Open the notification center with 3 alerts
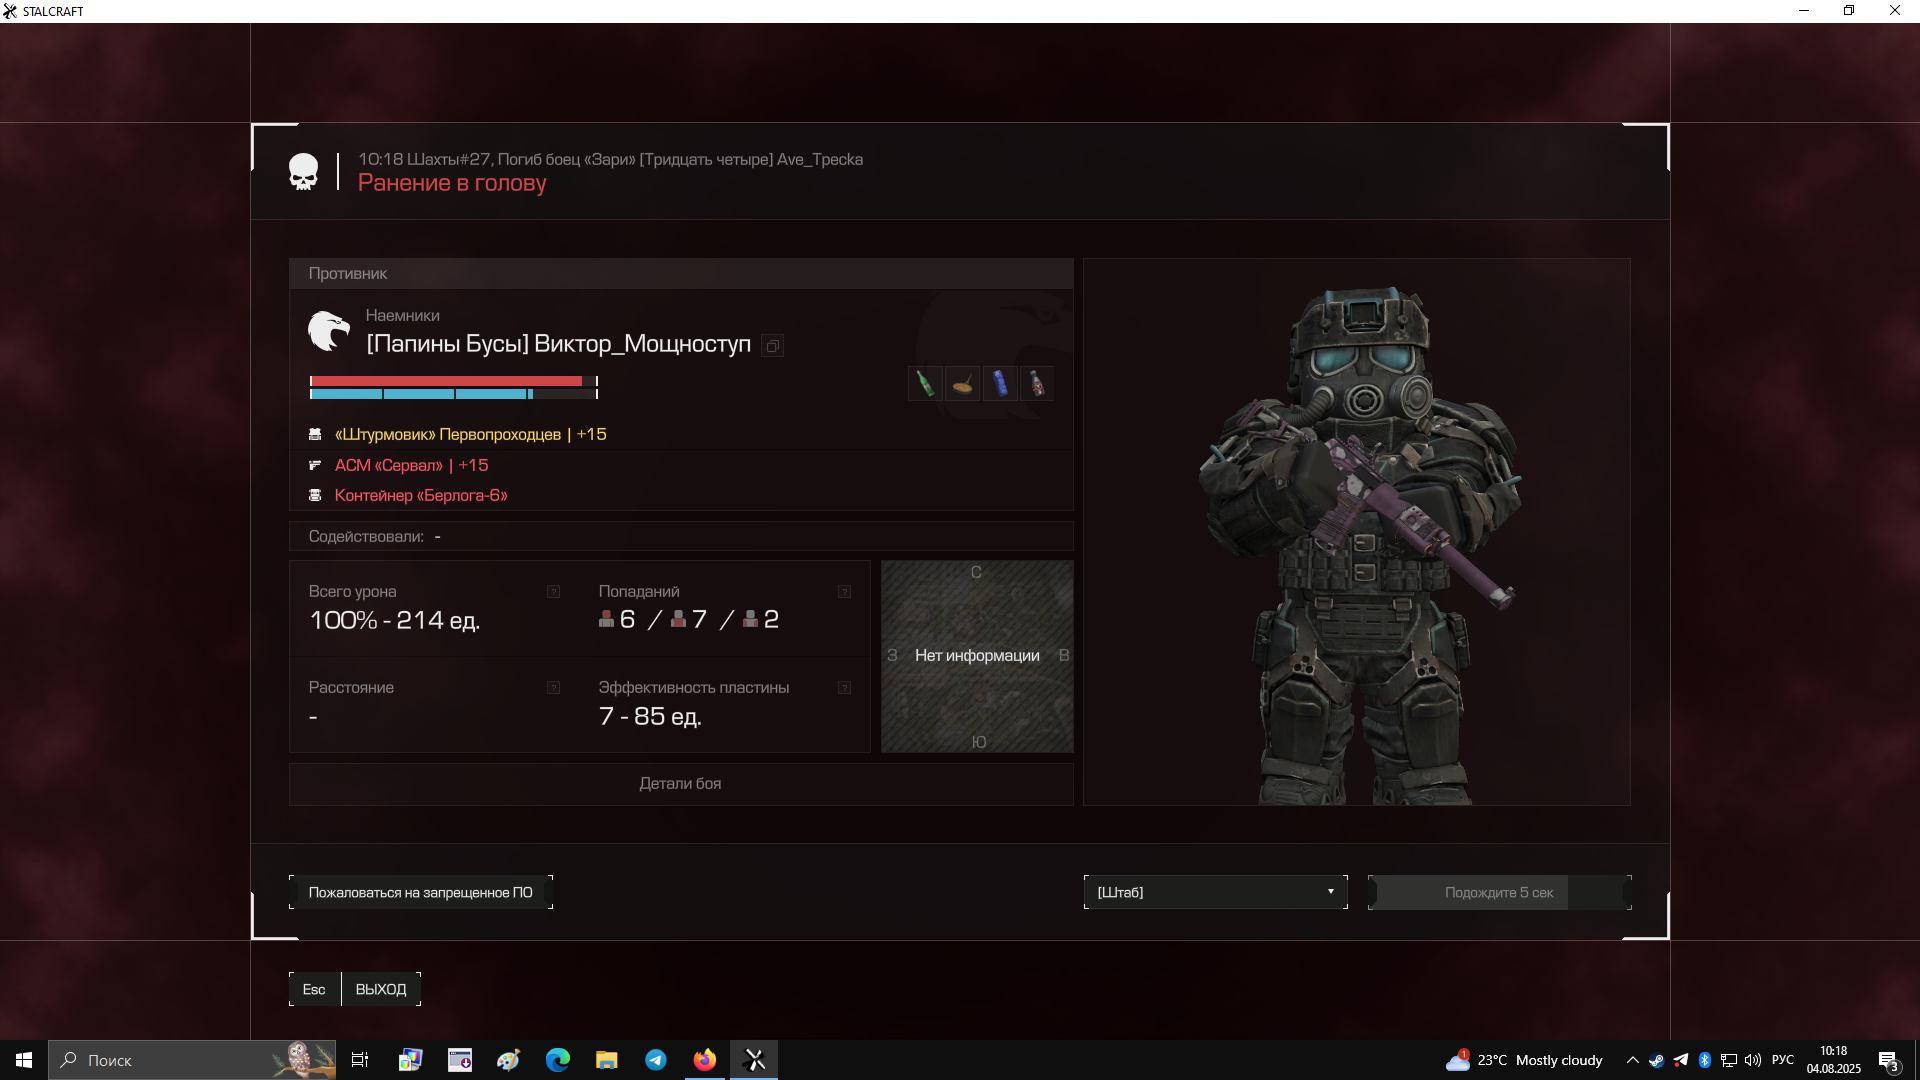Image resolution: width=1920 pixels, height=1080 pixels. tap(1888, 1060)
